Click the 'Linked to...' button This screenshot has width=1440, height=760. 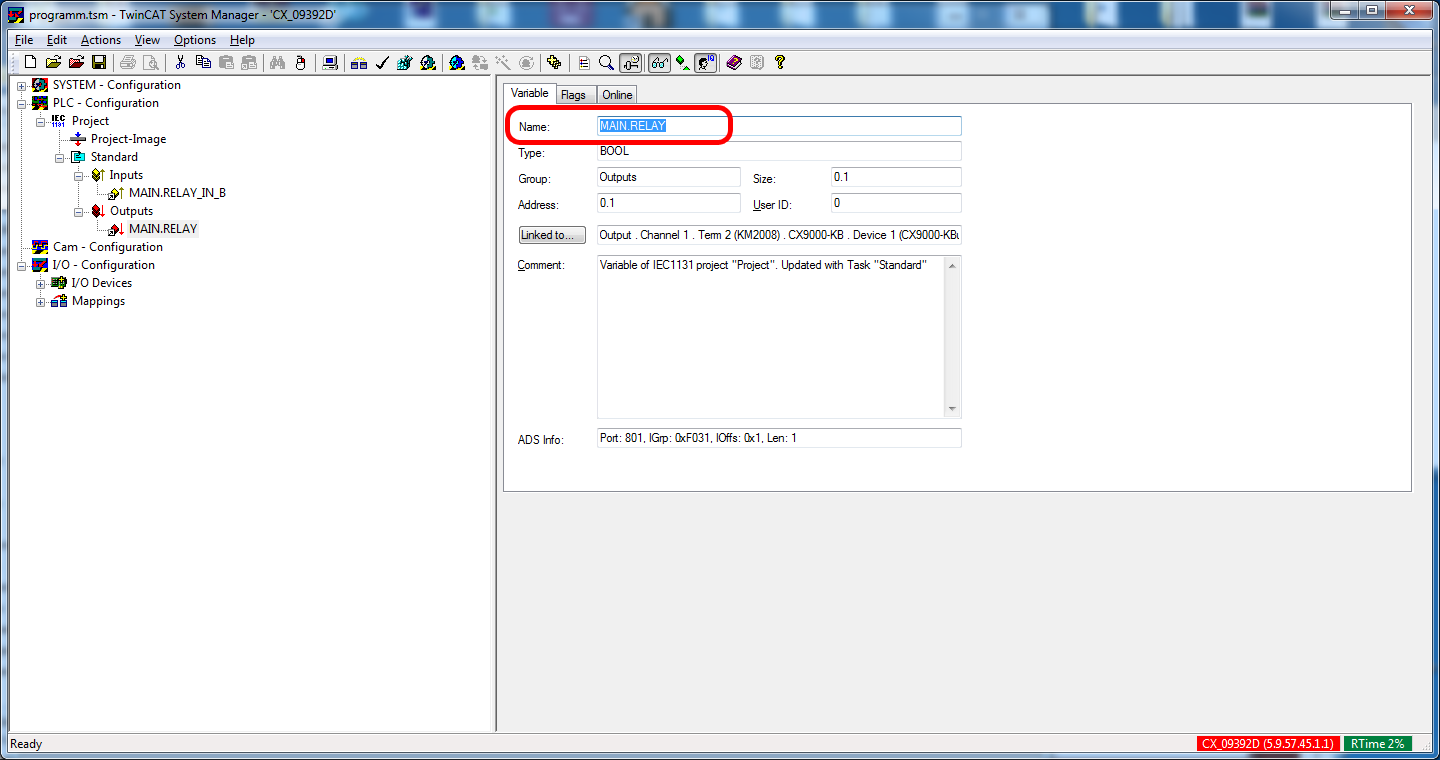[552, 235]
